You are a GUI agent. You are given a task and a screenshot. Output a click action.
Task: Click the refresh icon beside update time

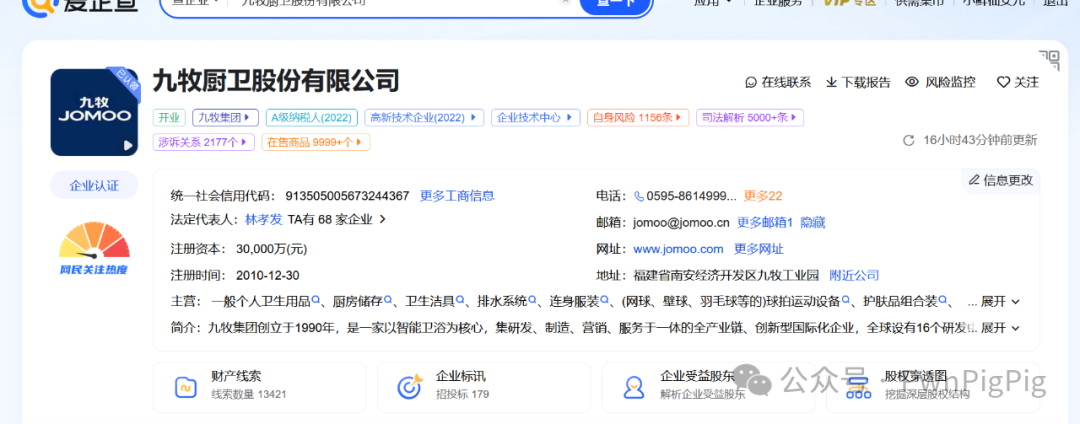click(908, 140)
